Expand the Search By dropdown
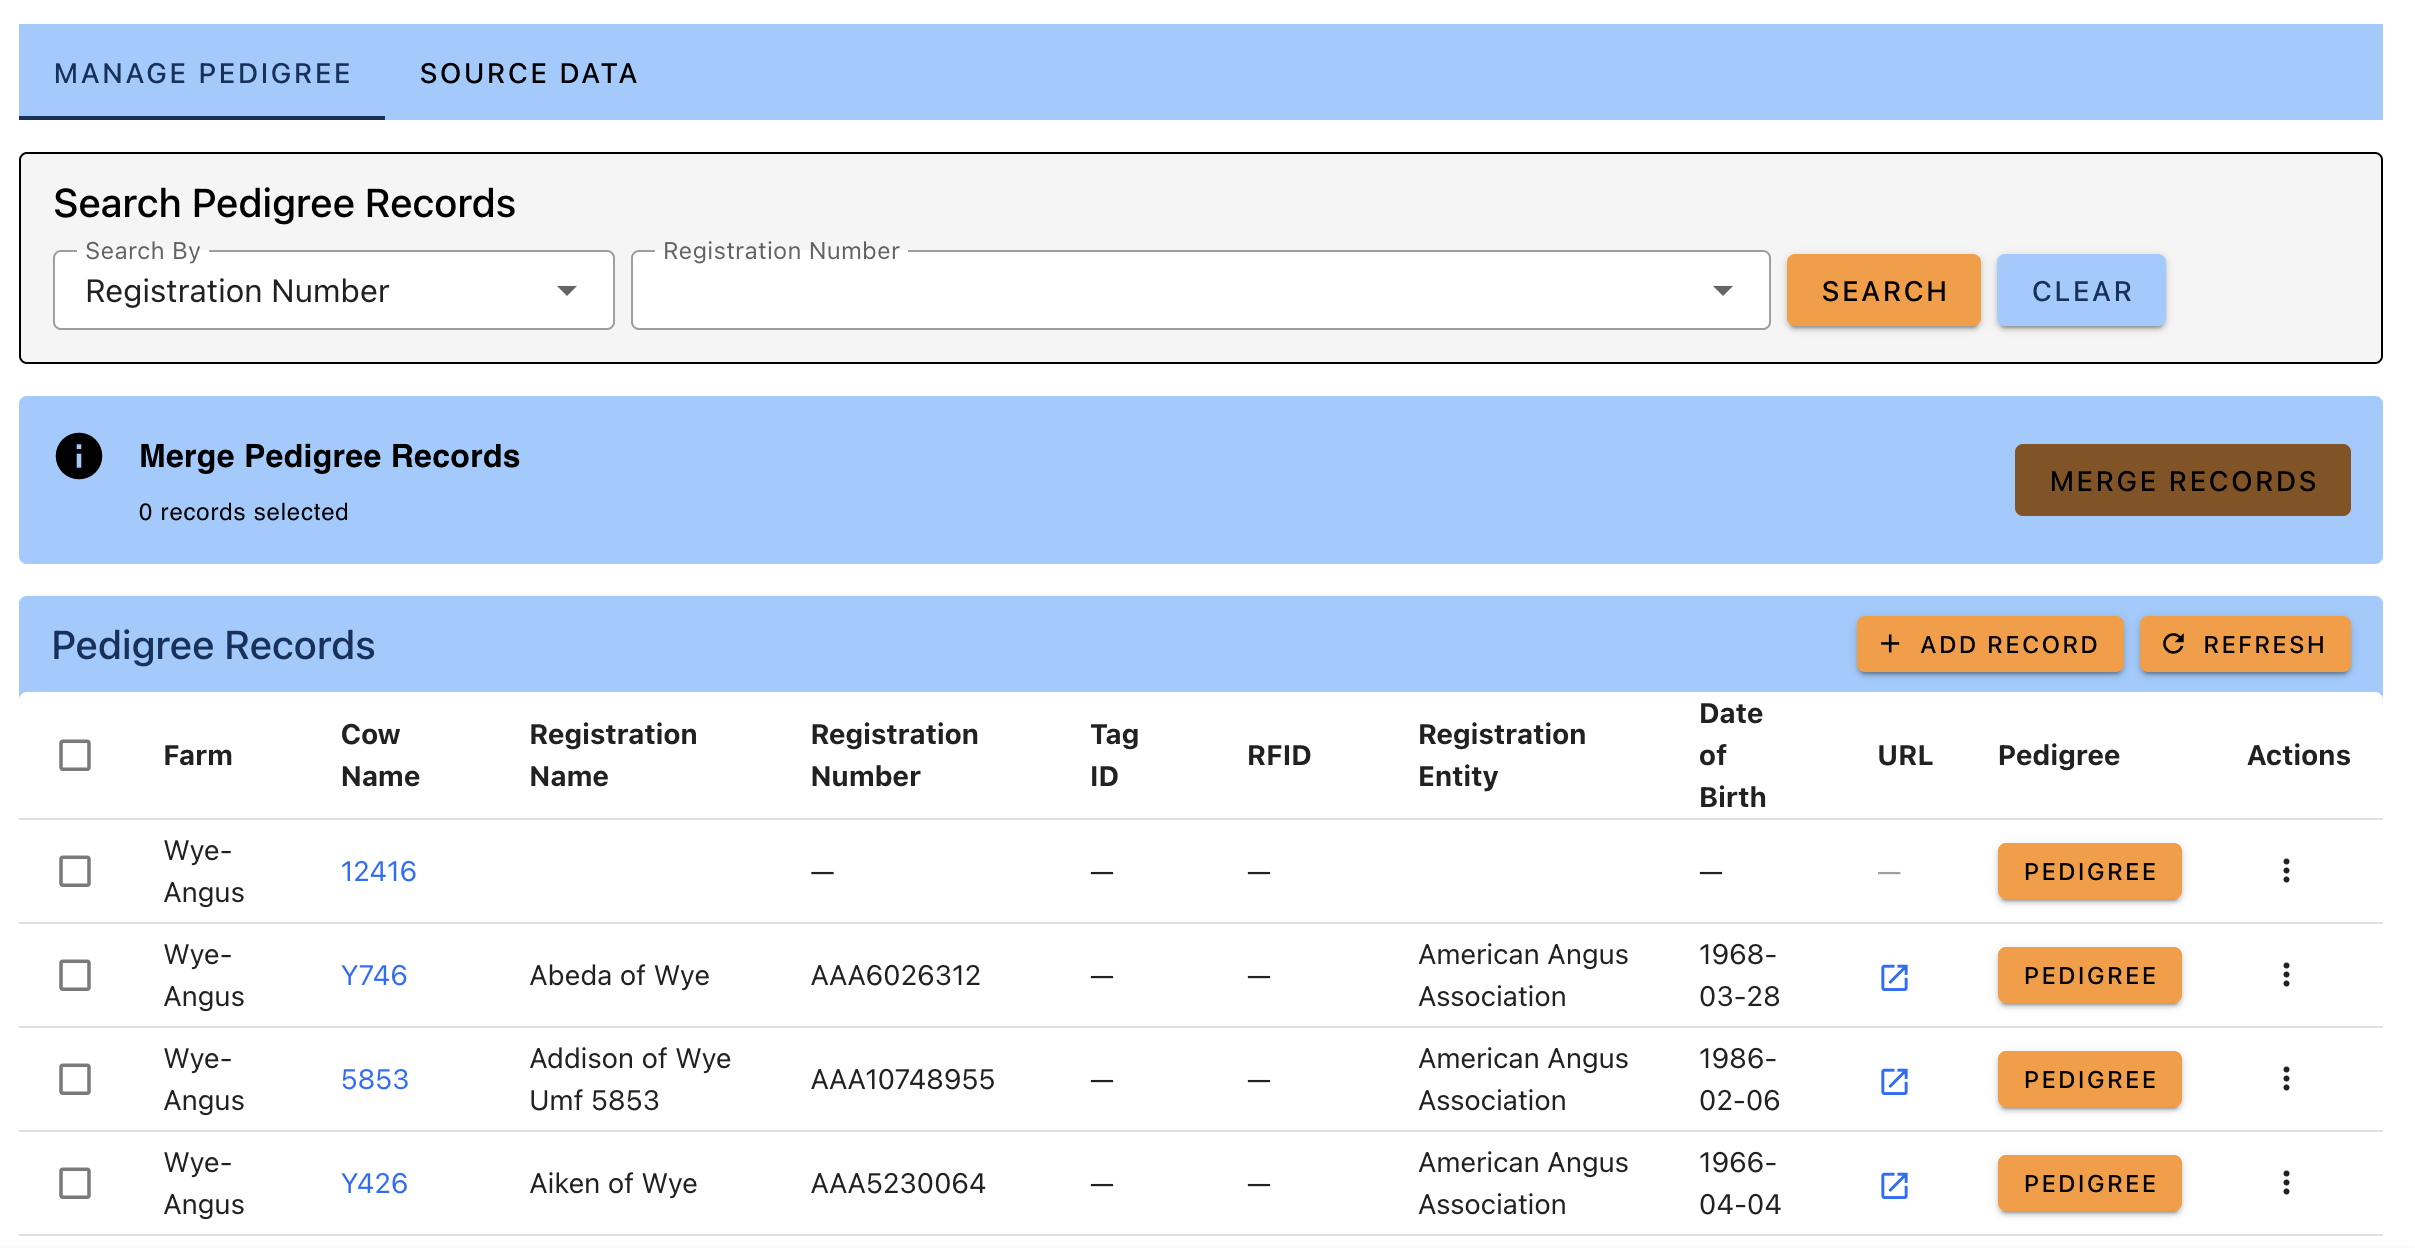 coord(333,291)
